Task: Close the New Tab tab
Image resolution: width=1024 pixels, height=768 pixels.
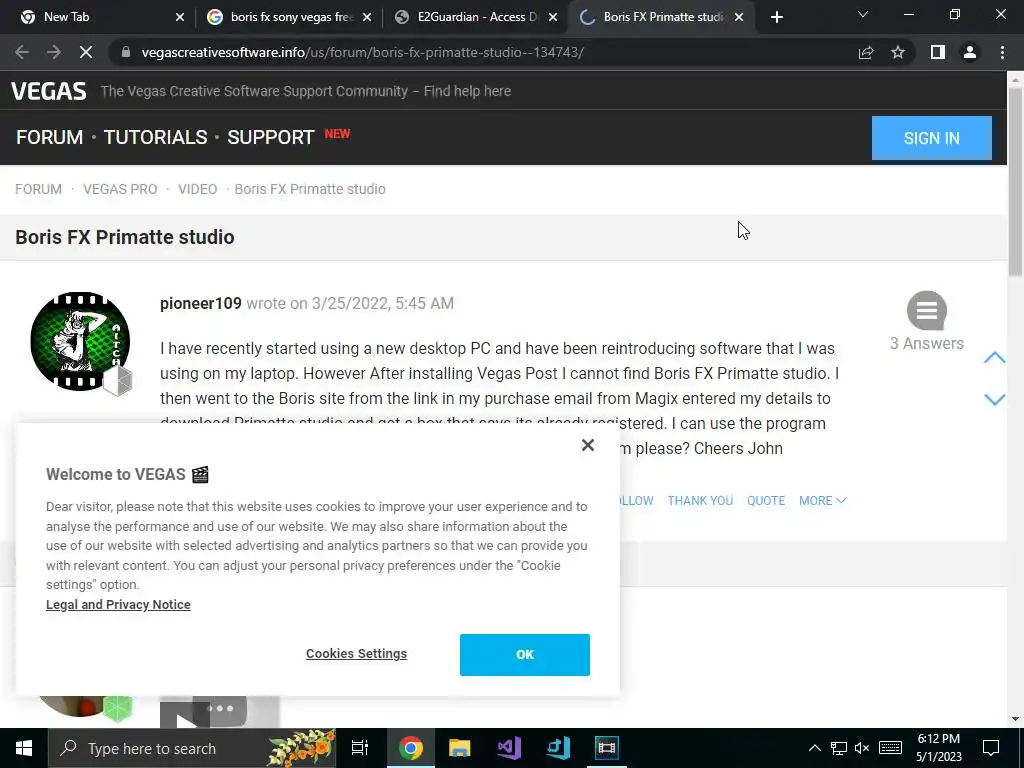Action: [180, 17]
